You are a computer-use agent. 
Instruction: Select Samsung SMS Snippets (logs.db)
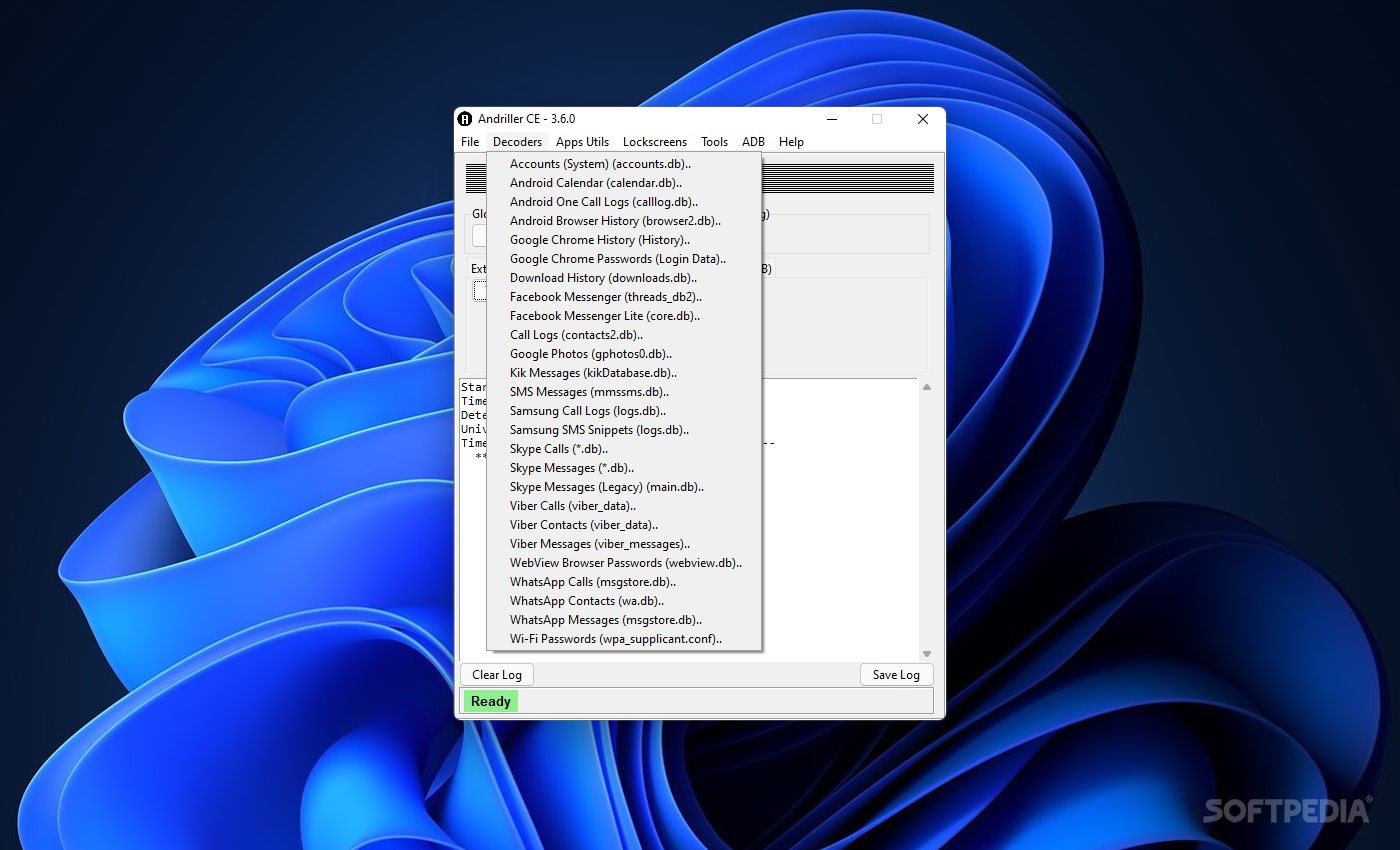[x=624, y=430]
